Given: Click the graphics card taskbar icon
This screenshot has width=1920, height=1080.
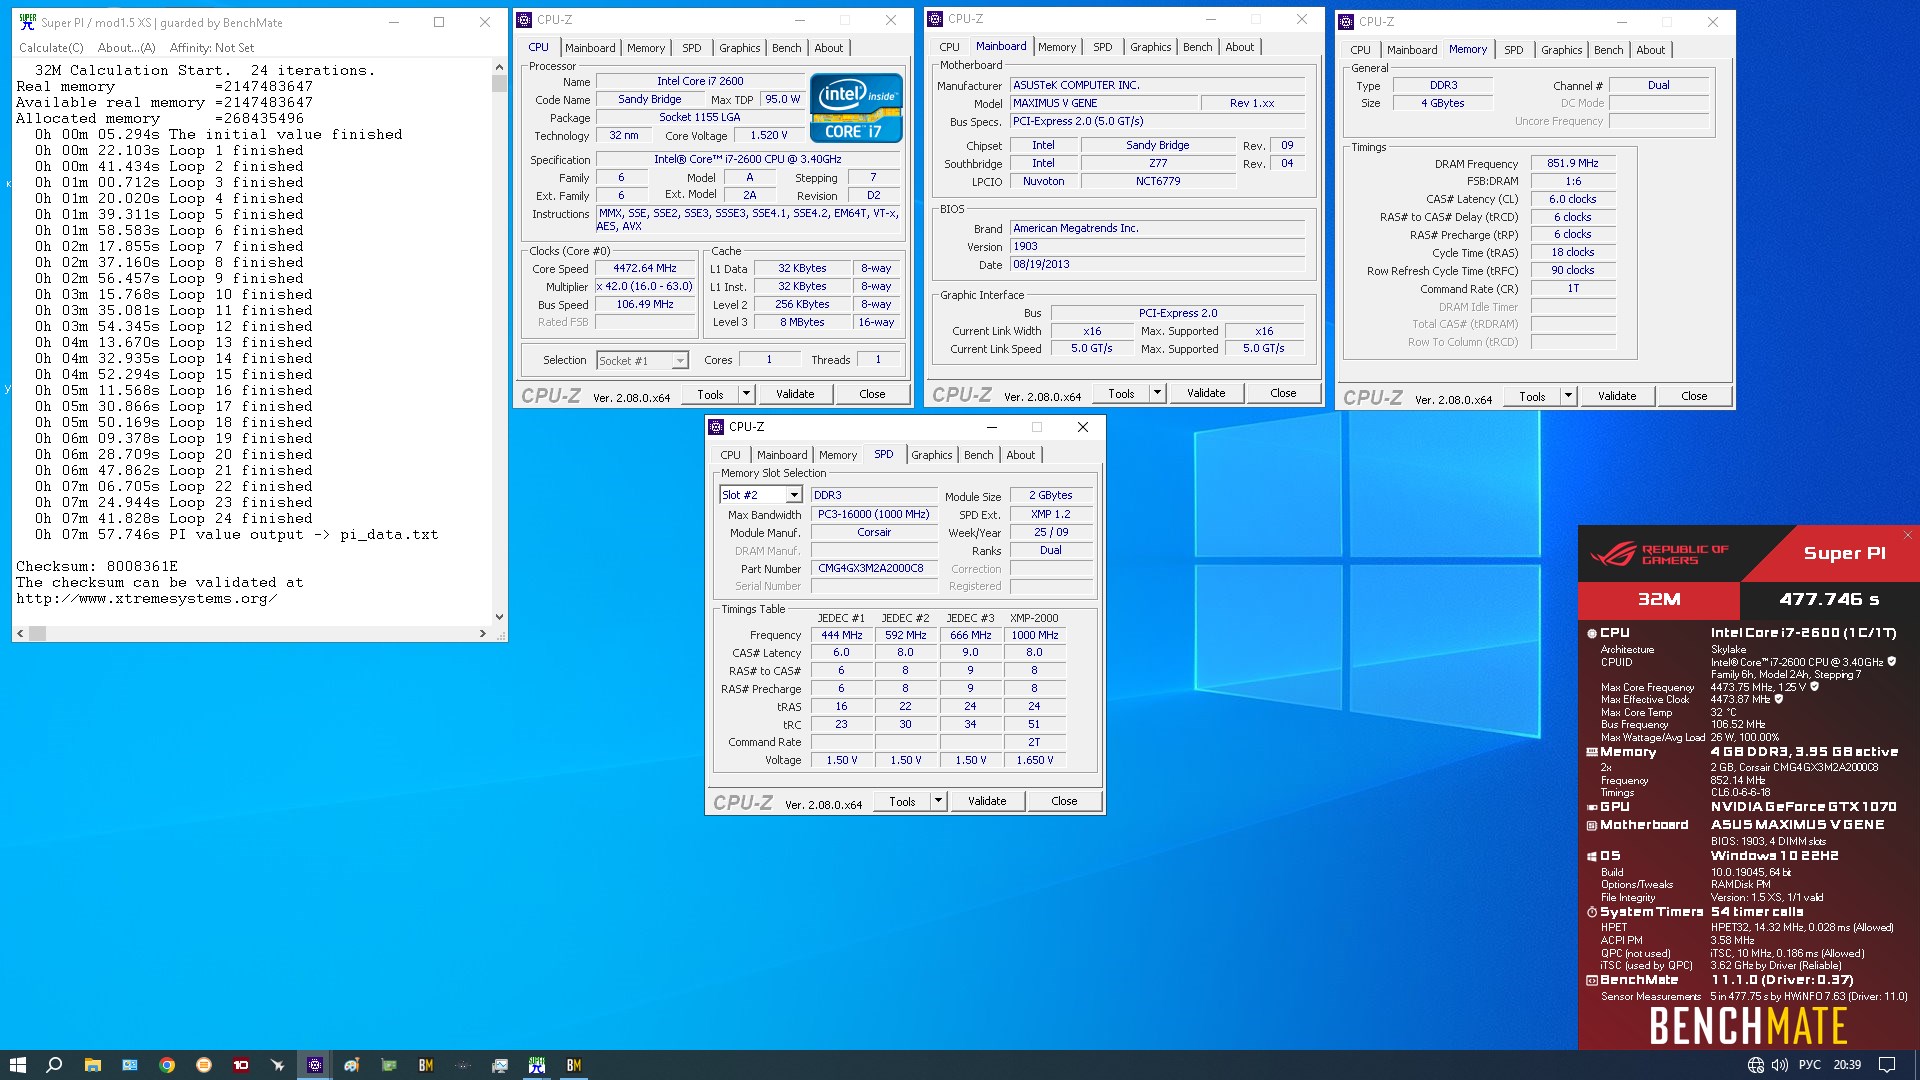Looking at the screenshot, I should [x=389, y=1065].
